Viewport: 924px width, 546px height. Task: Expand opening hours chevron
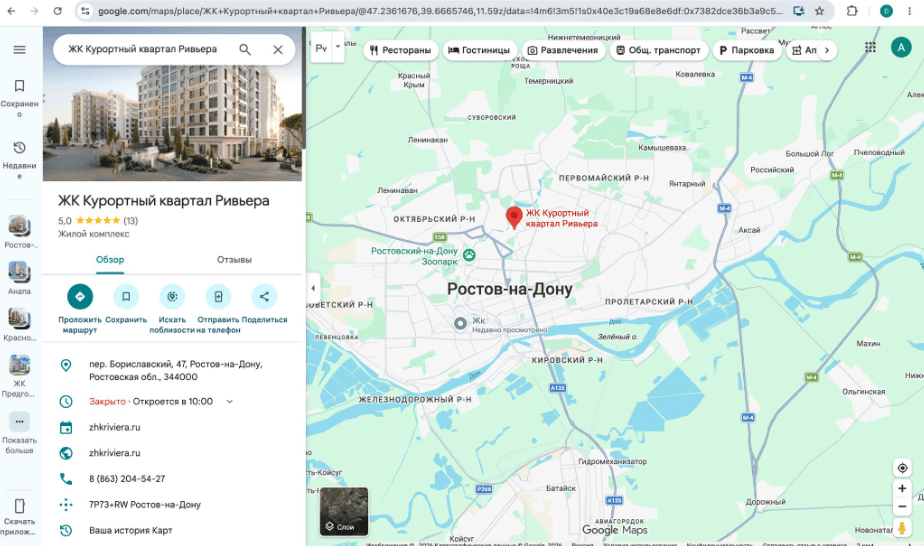230,402
